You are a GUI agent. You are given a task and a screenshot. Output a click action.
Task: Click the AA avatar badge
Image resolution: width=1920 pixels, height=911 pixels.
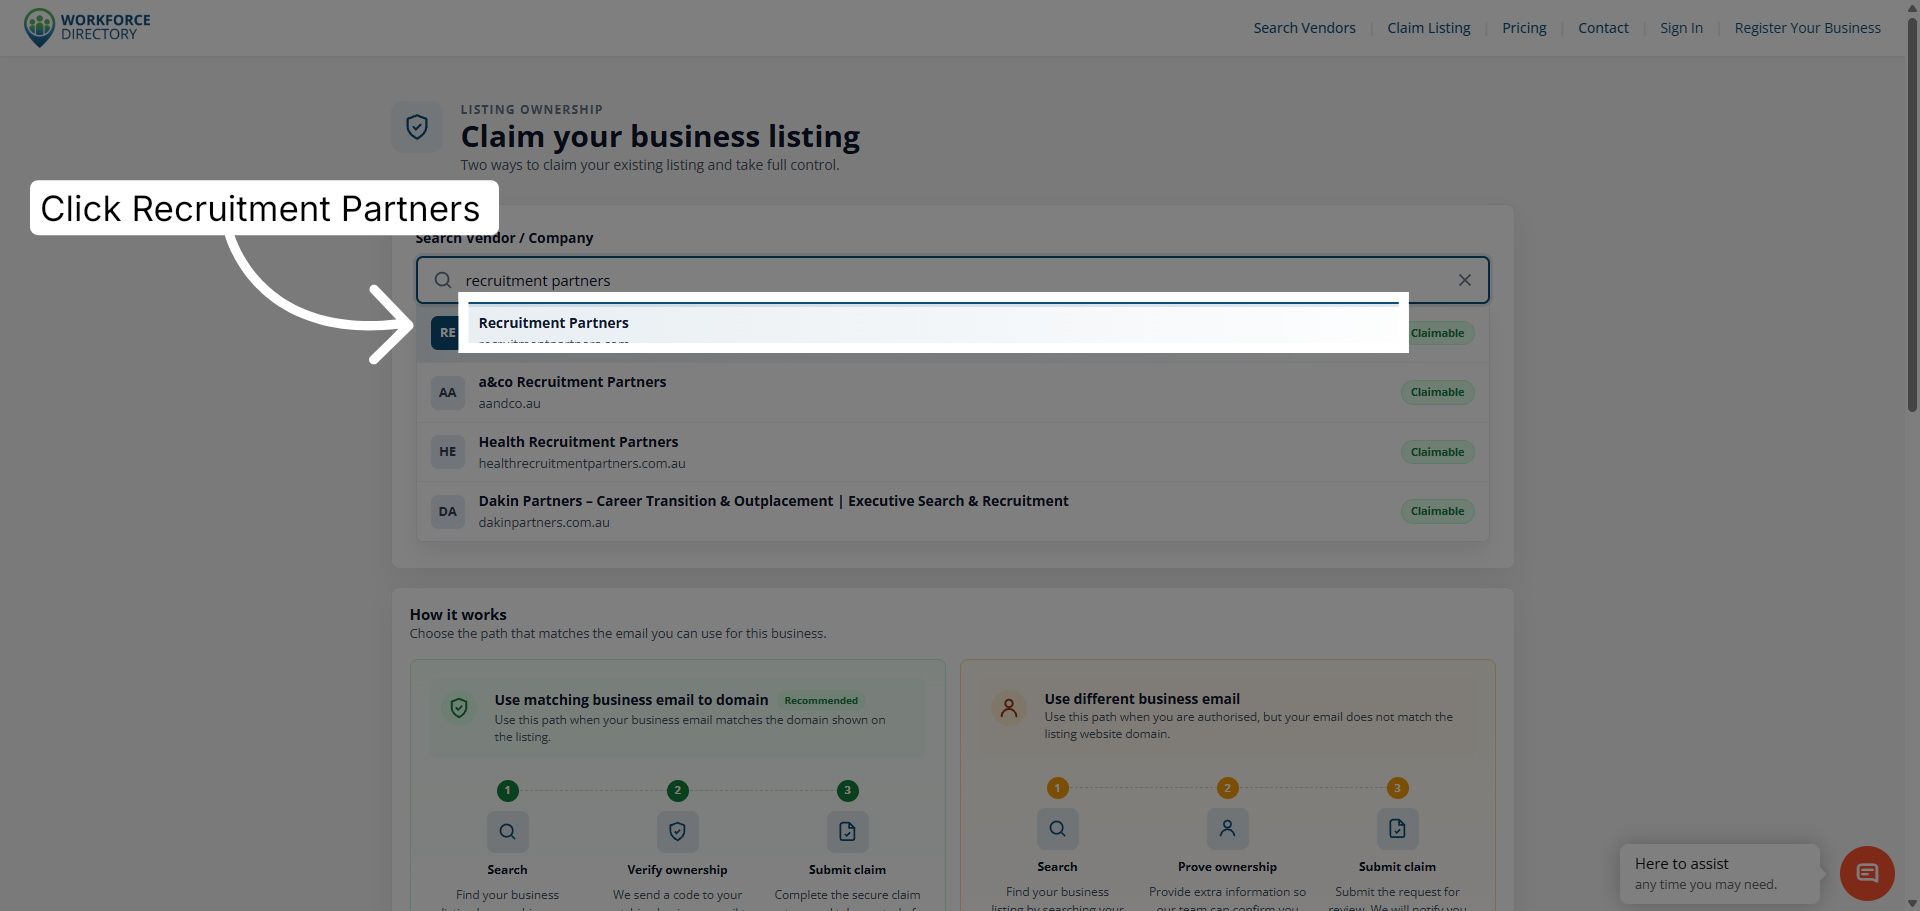[x=448, y=393]
